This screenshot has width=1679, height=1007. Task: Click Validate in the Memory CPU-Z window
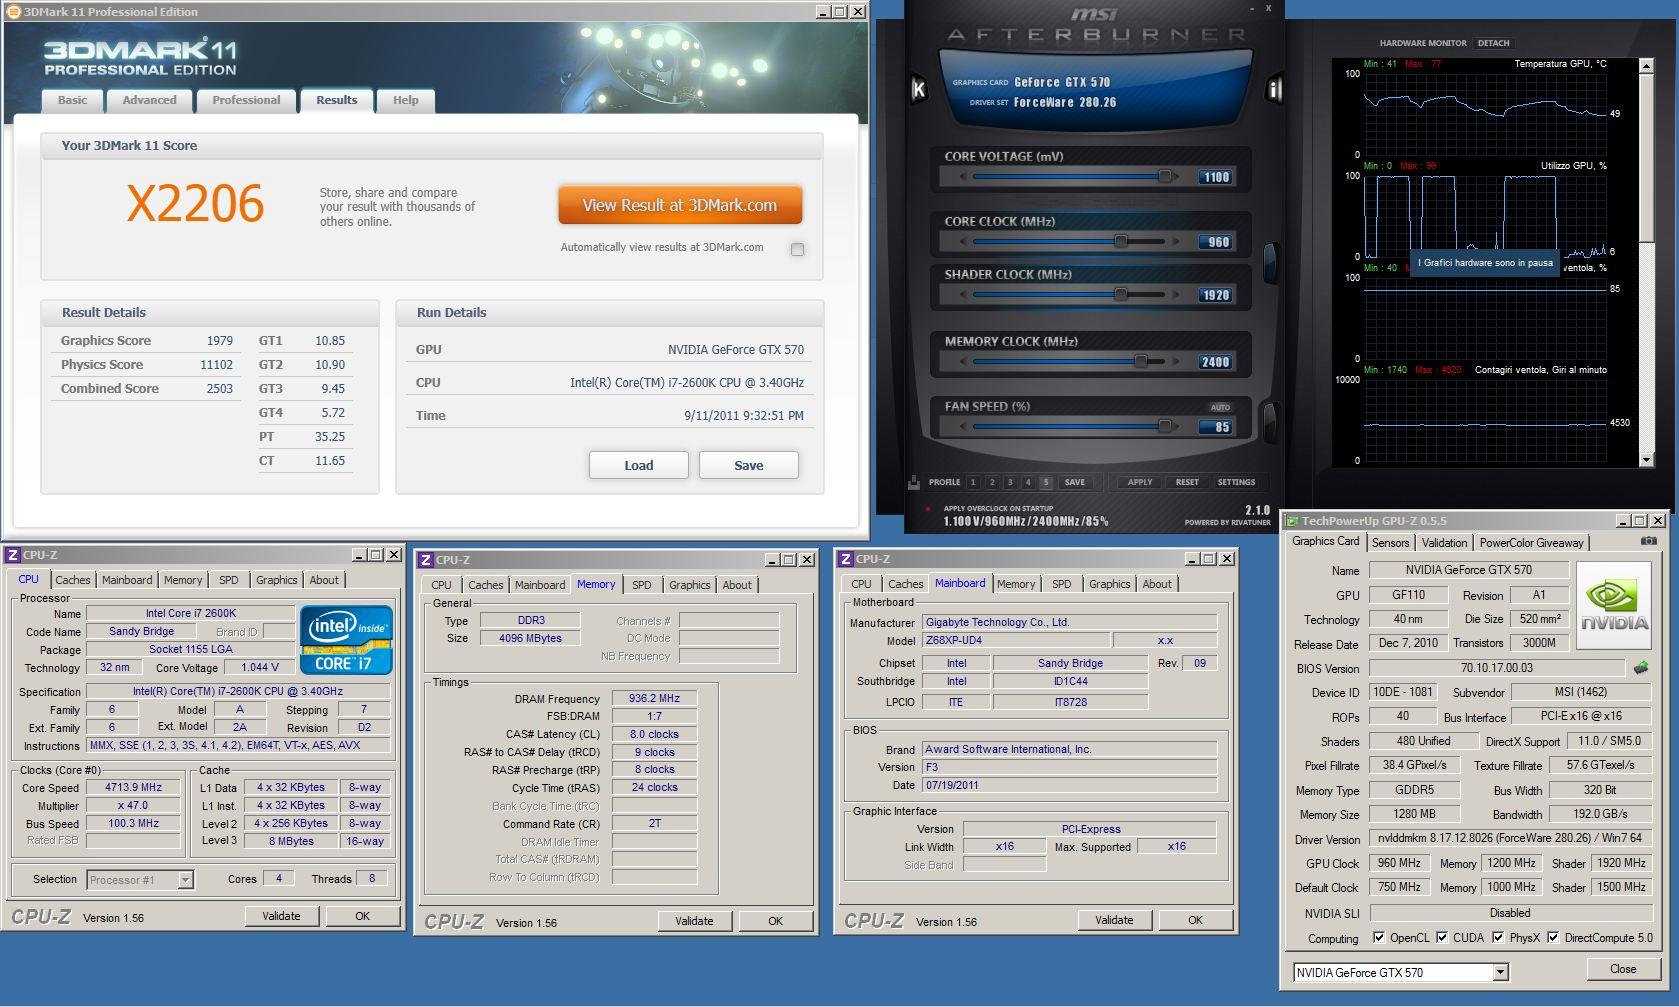694,921
